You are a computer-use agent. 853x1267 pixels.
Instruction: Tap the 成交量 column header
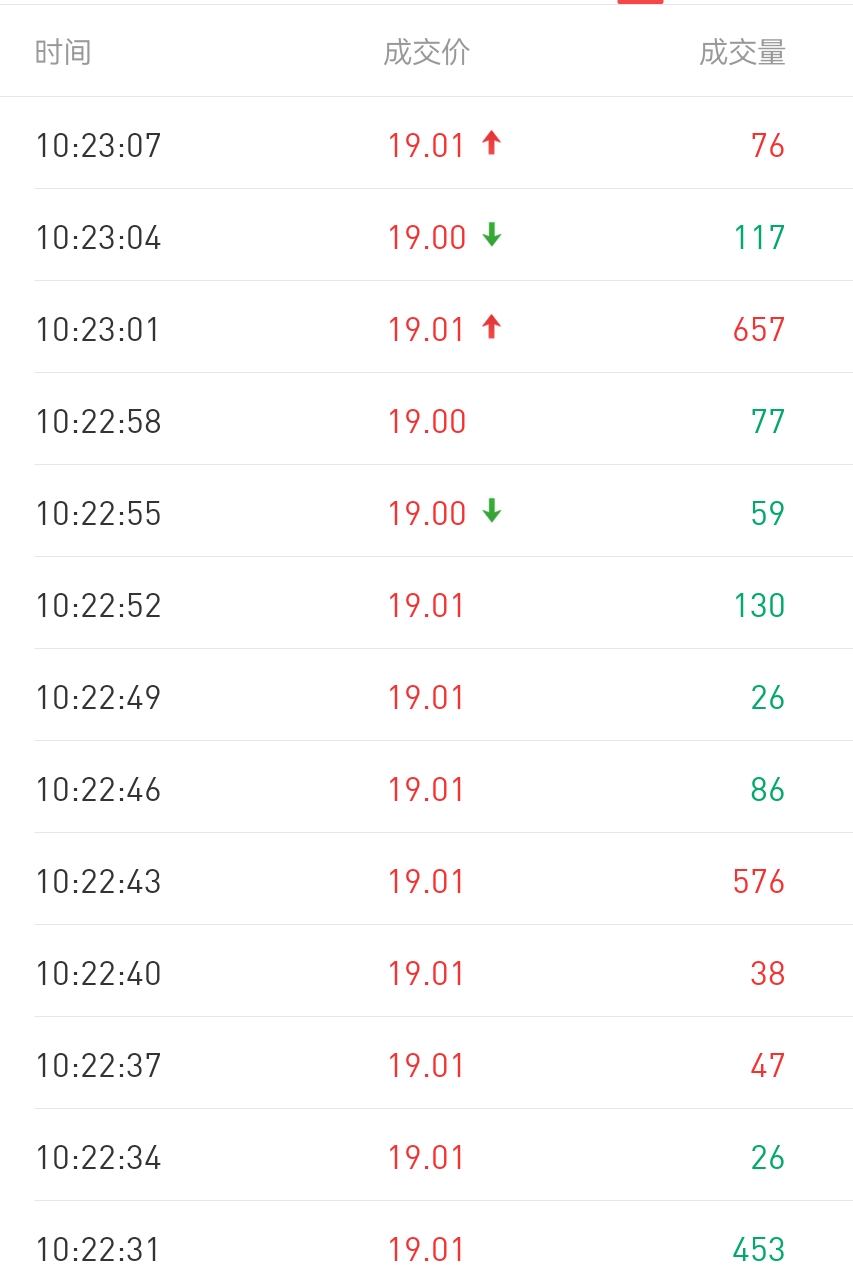point(742,52)
